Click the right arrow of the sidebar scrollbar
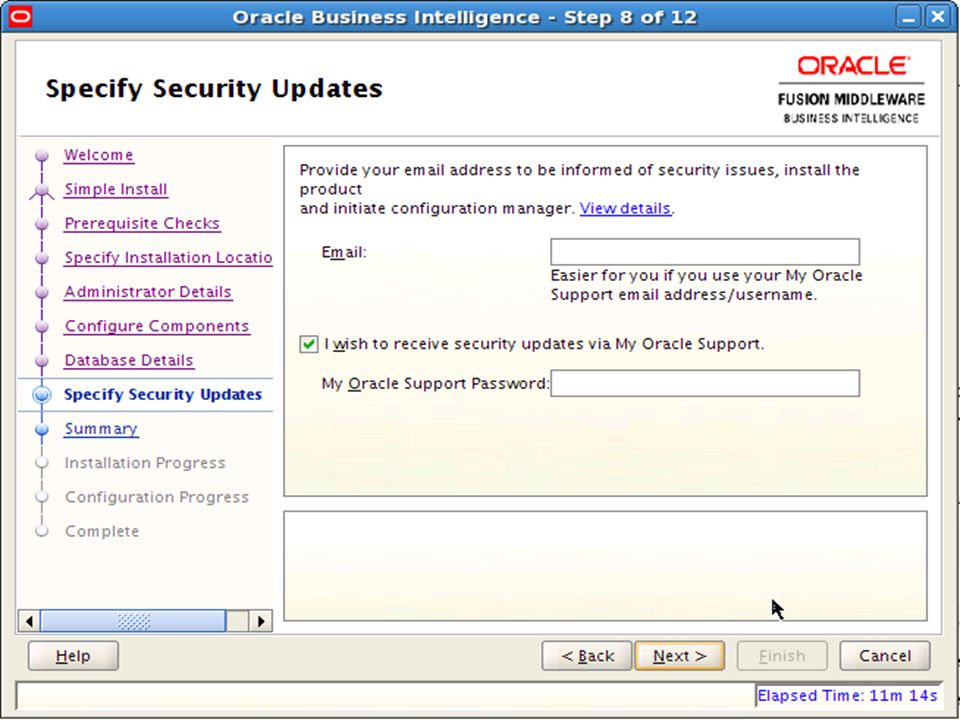The image size is (960, 720). click(x=261, y=621)
